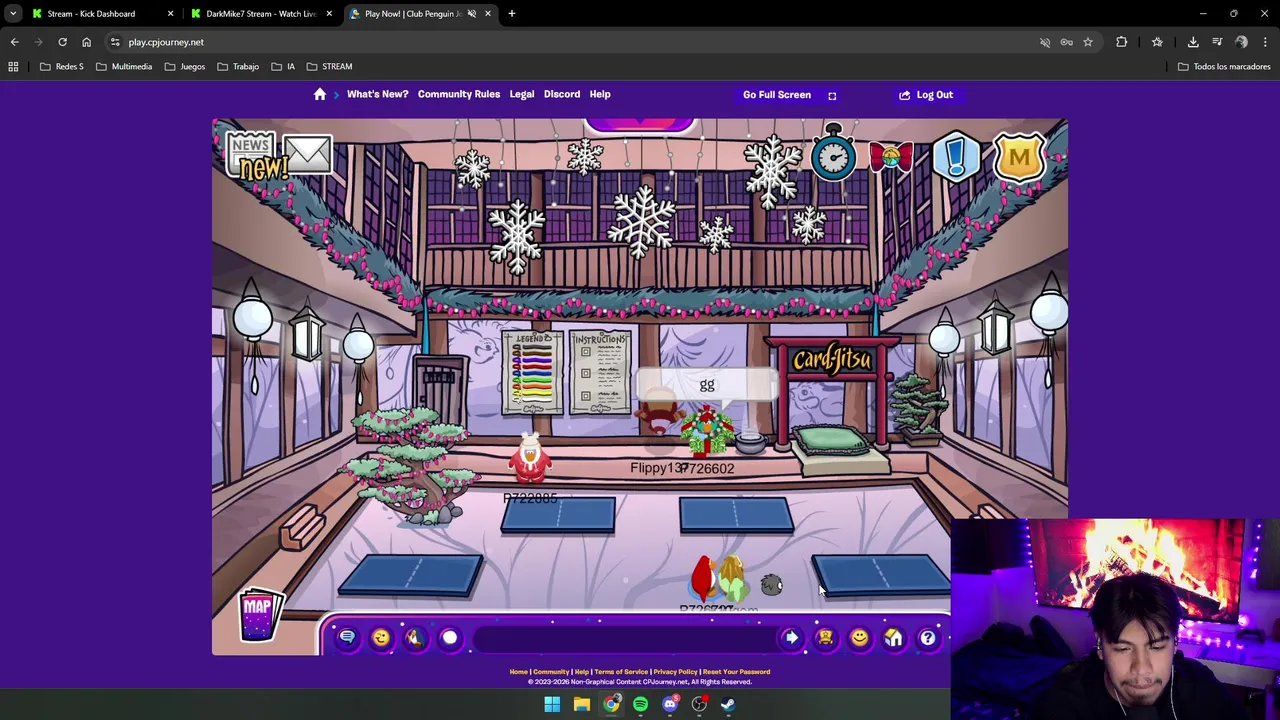Click the blue exclamation shield icon
The width and height of the screenshot is (1280, 720).
(x=957, y=157)
